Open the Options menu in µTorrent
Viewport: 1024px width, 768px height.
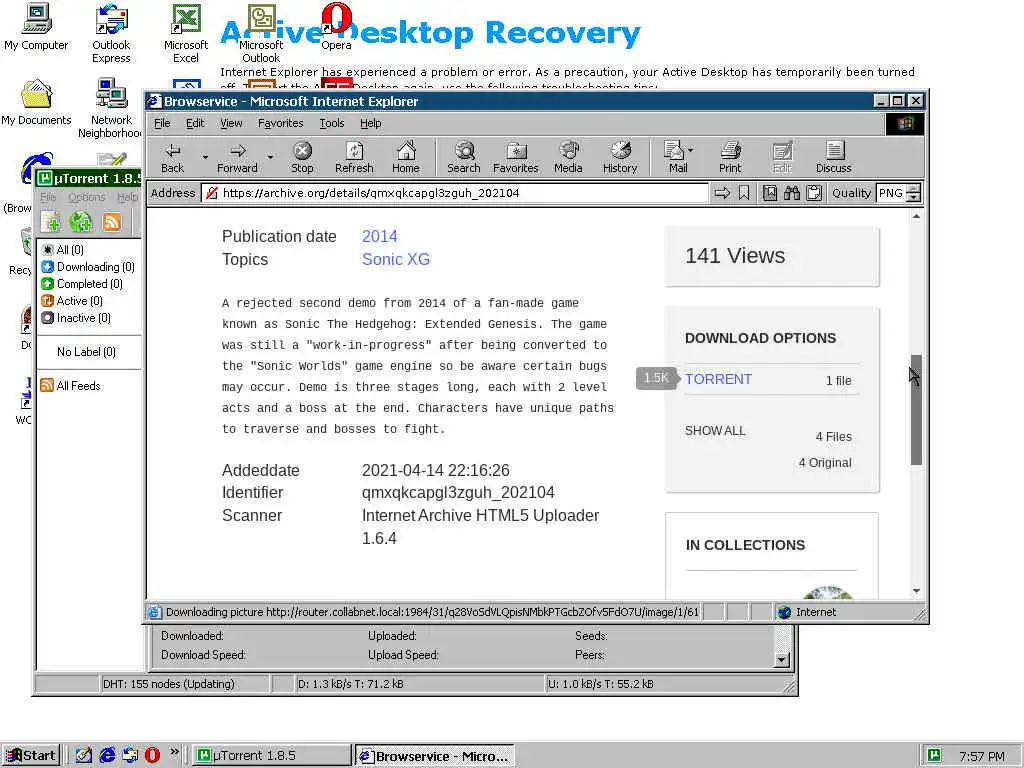[87, 197]
